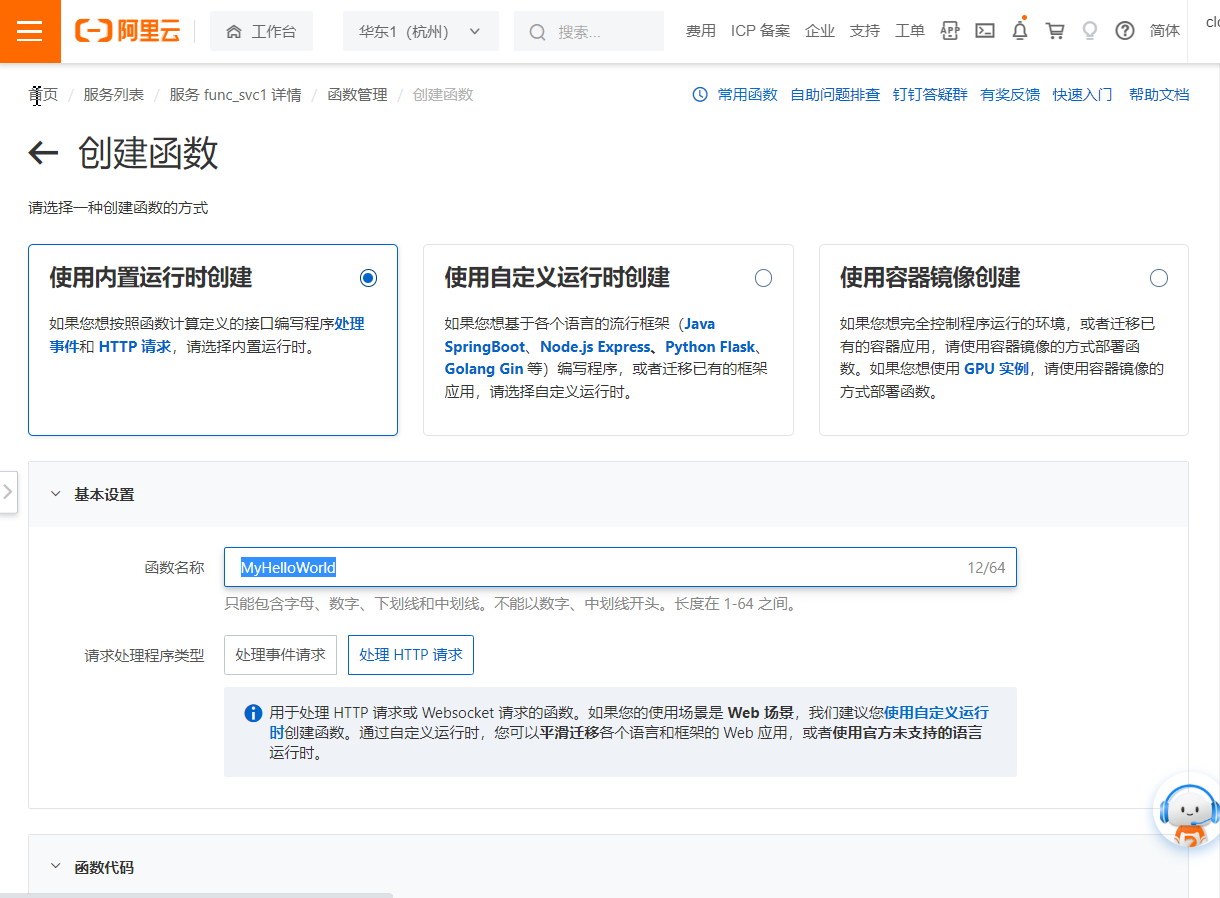Select 使用自定义运行时创建 radio button
The width and height of the screenshot is (1220, 898).
coord(763,278)
